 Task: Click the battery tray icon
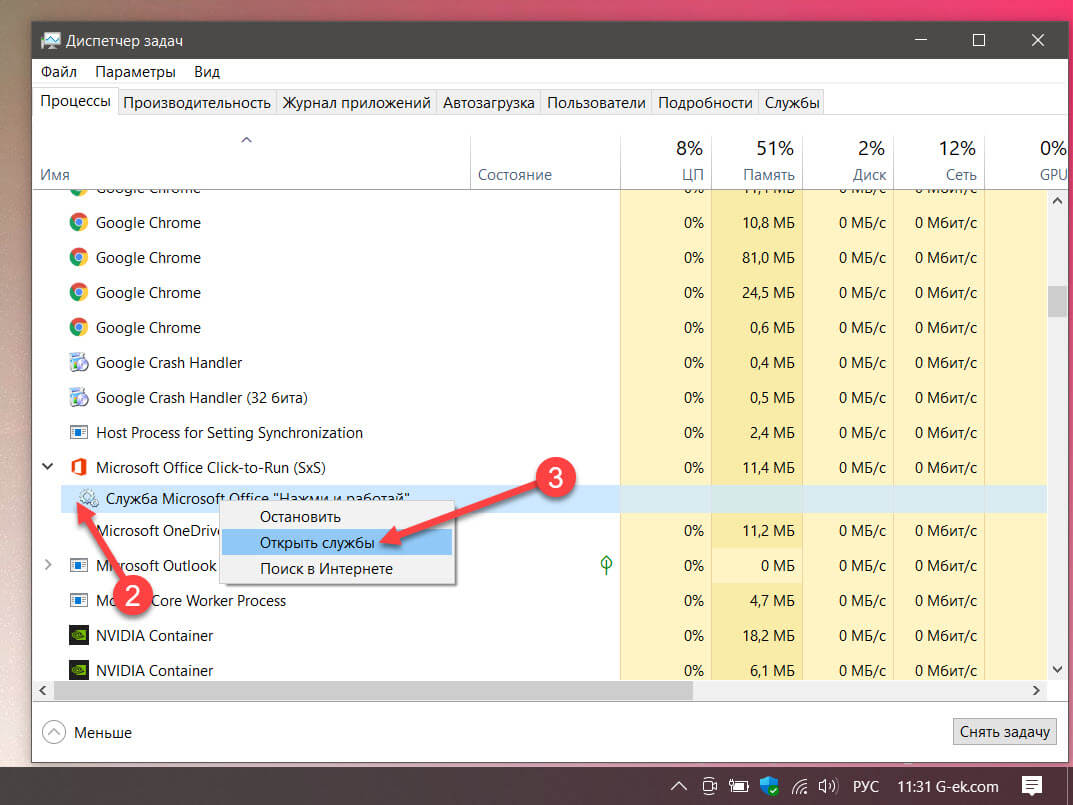(x=738, y=786)
